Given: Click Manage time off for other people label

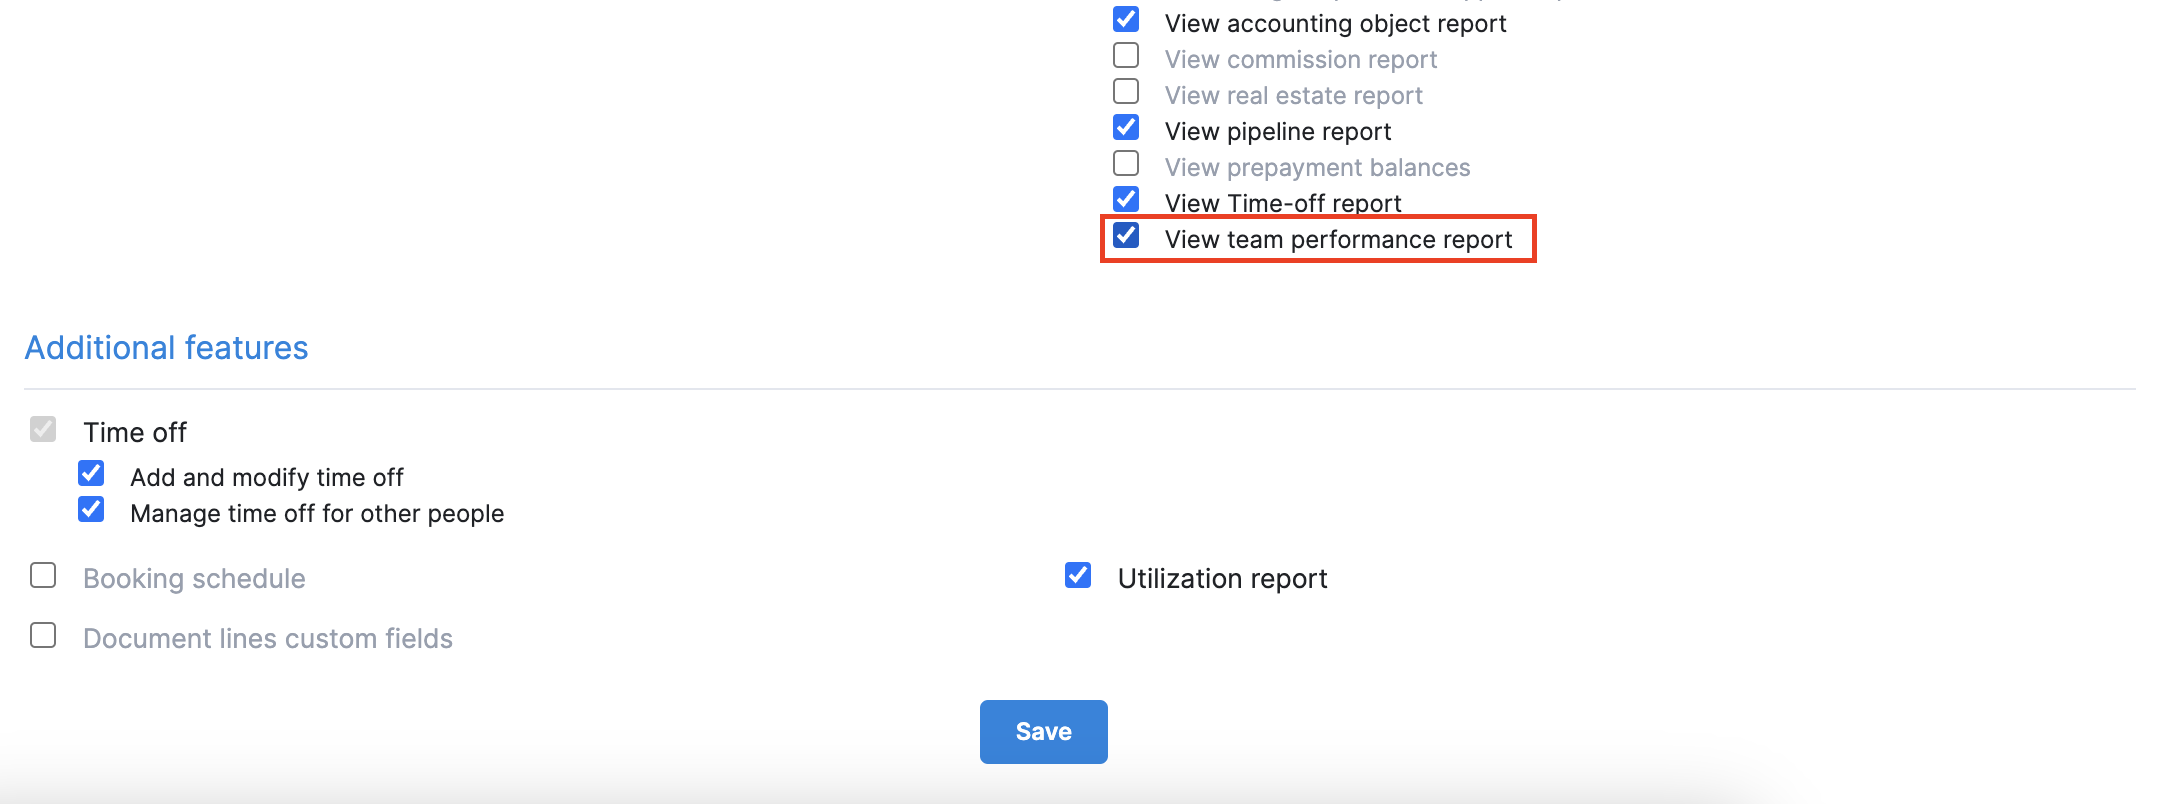Looking at the screenshot, I should click(317, 514).
